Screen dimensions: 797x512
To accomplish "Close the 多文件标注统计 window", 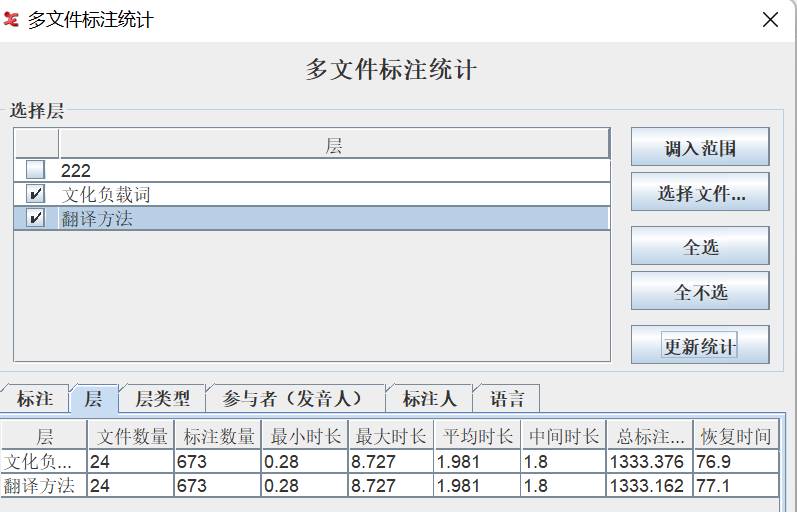I will pyautogui.click(x=770, y=19).
